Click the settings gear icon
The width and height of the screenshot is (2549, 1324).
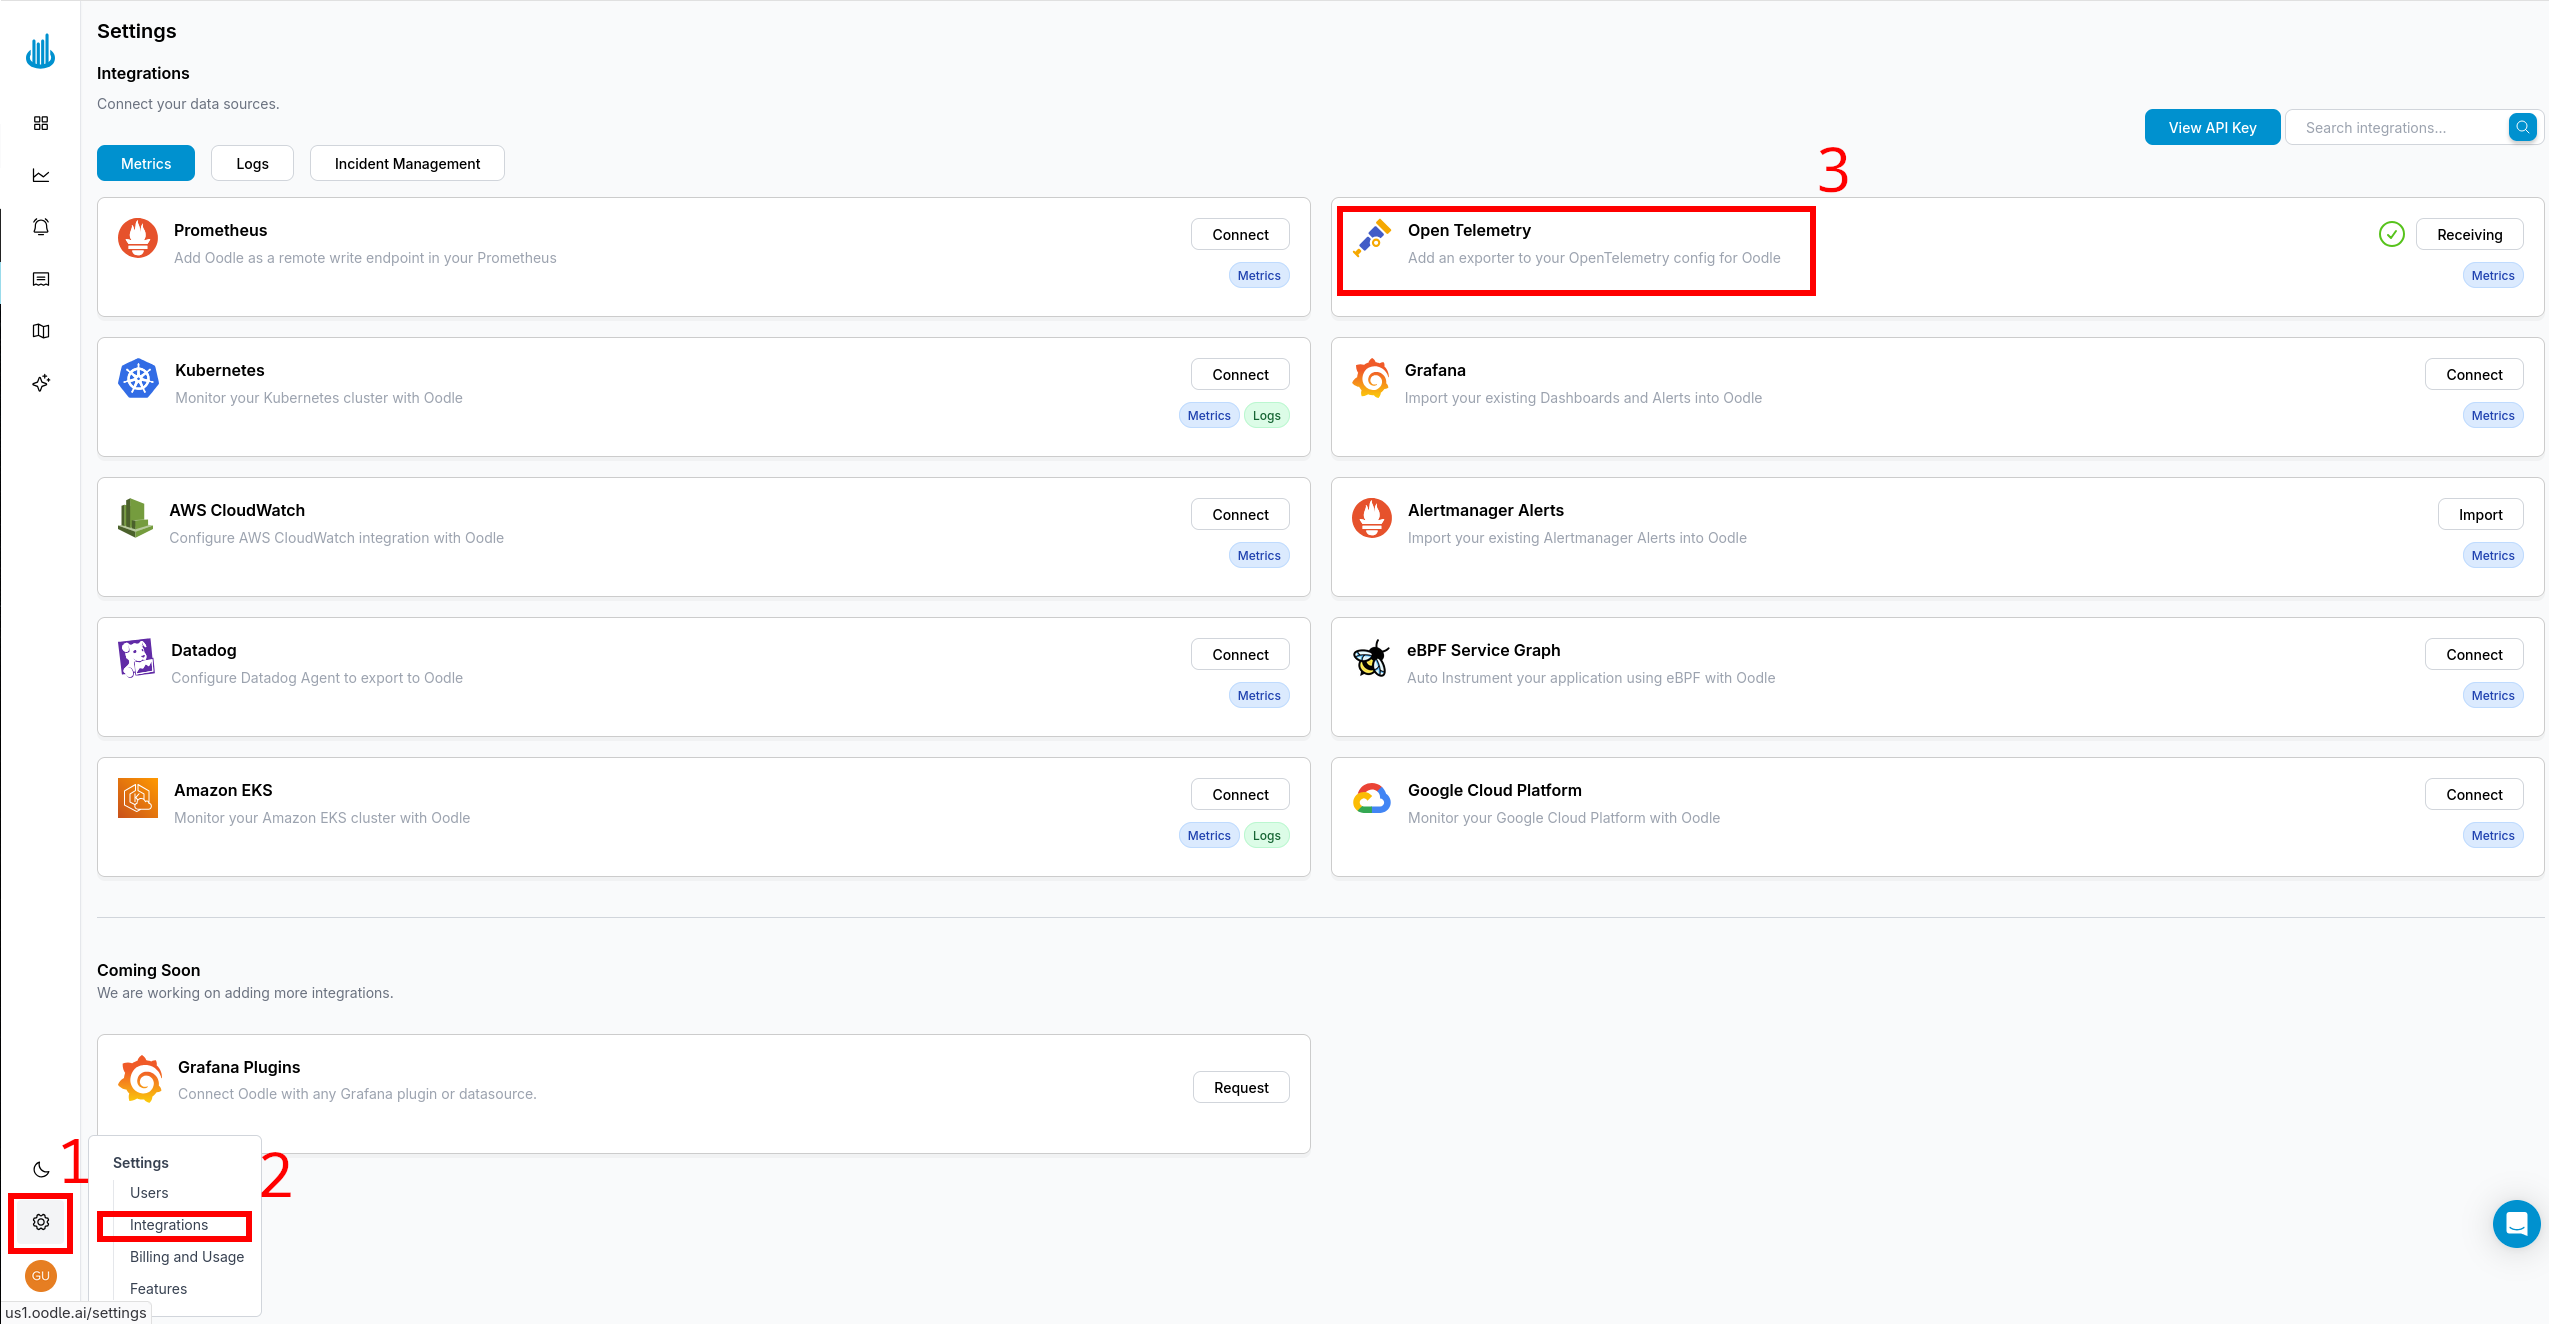(x=41, y=1222)
